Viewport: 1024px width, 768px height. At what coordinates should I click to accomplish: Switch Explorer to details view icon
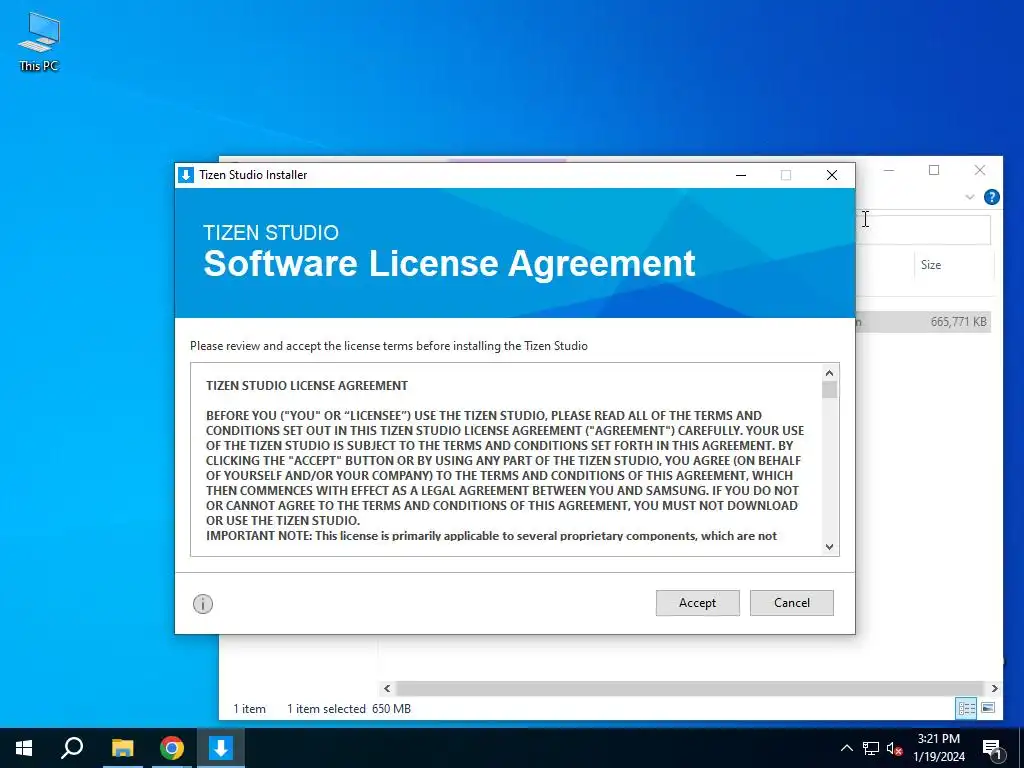(x=966, y=708)
